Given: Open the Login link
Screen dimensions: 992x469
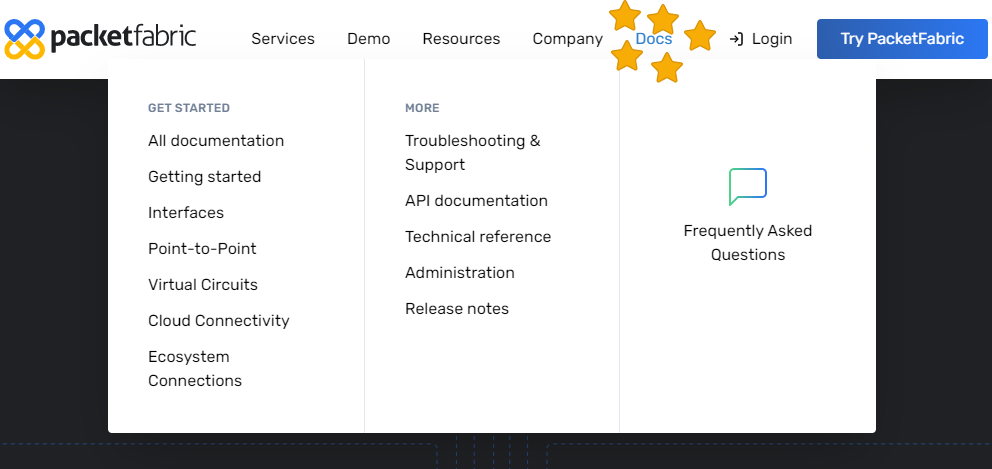Looking at the screenshot, I should click(x=771, y=39).
